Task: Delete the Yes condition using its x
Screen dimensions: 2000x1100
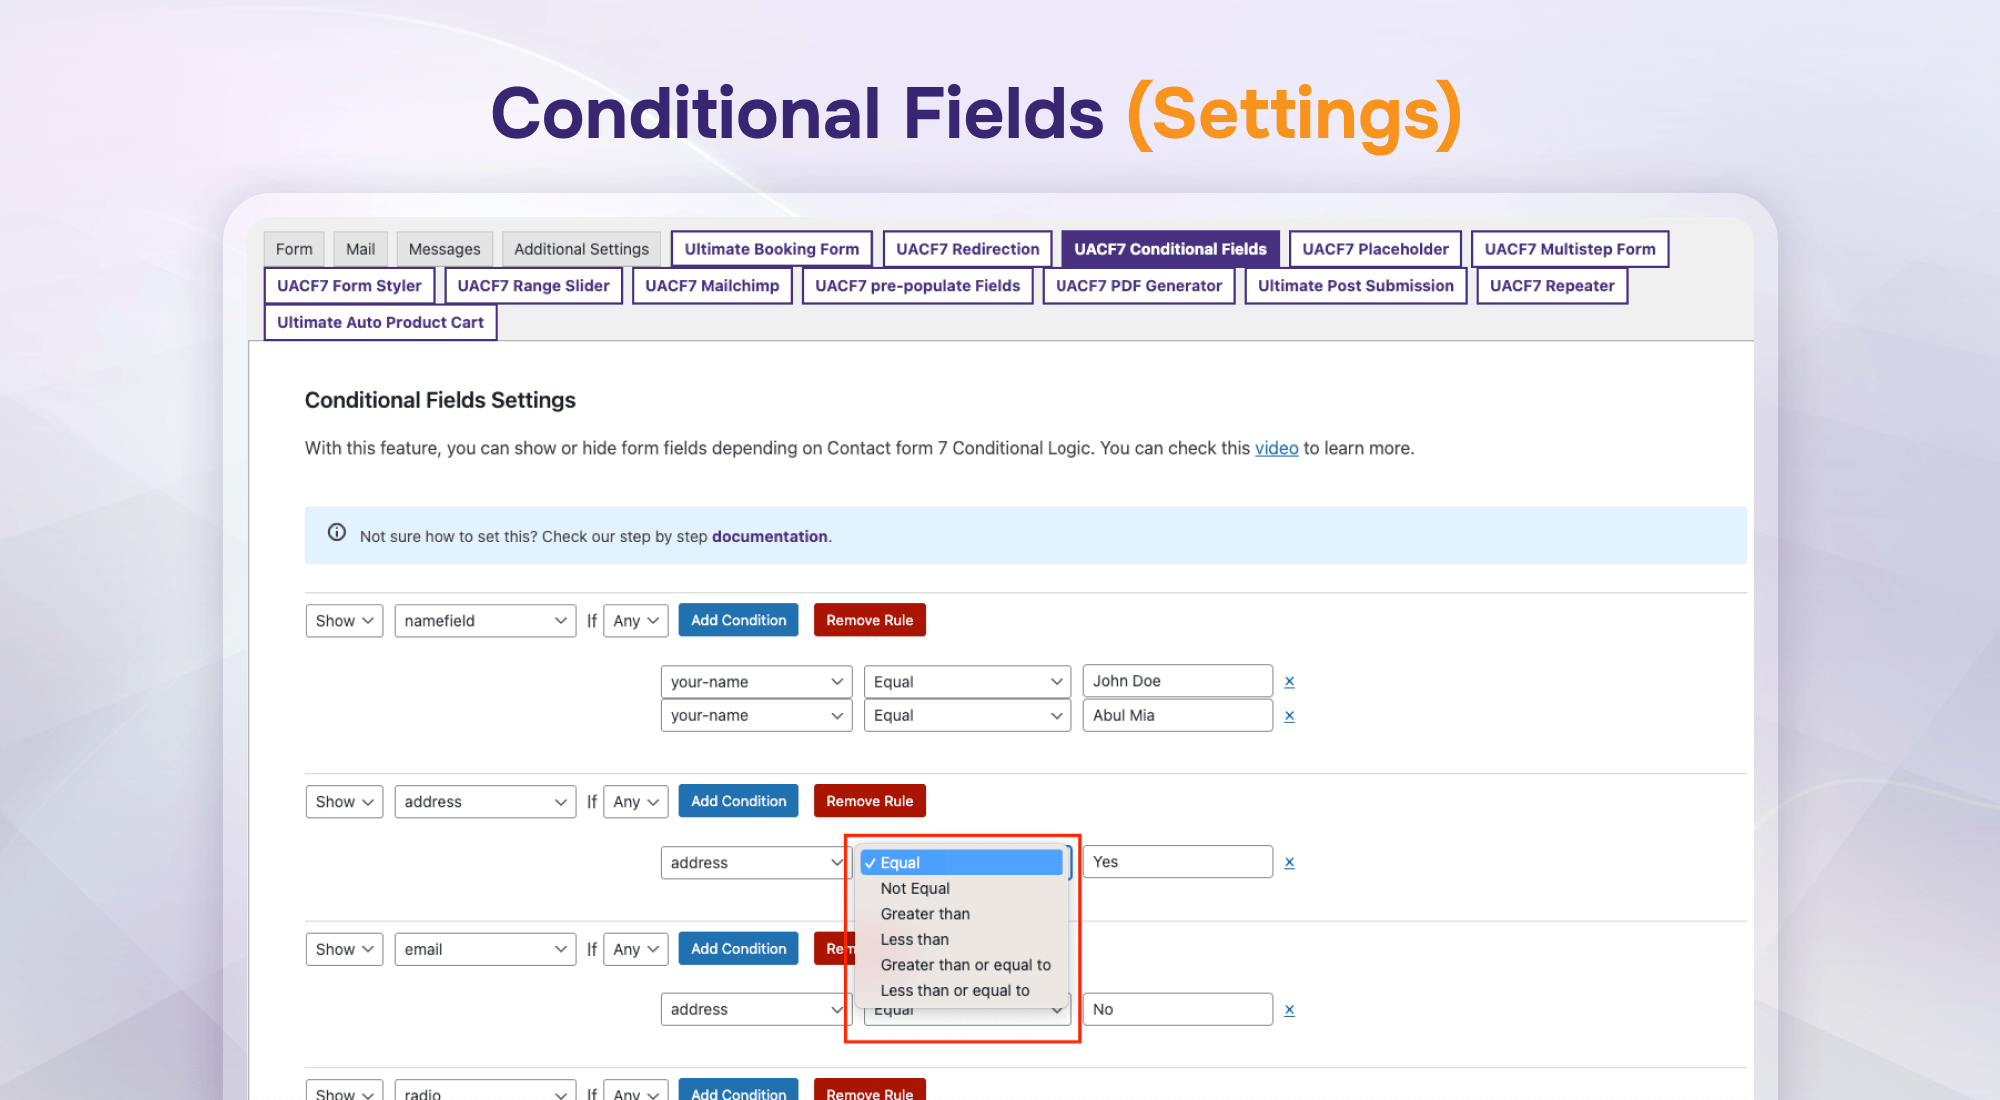Action: tap(1289, 862)
